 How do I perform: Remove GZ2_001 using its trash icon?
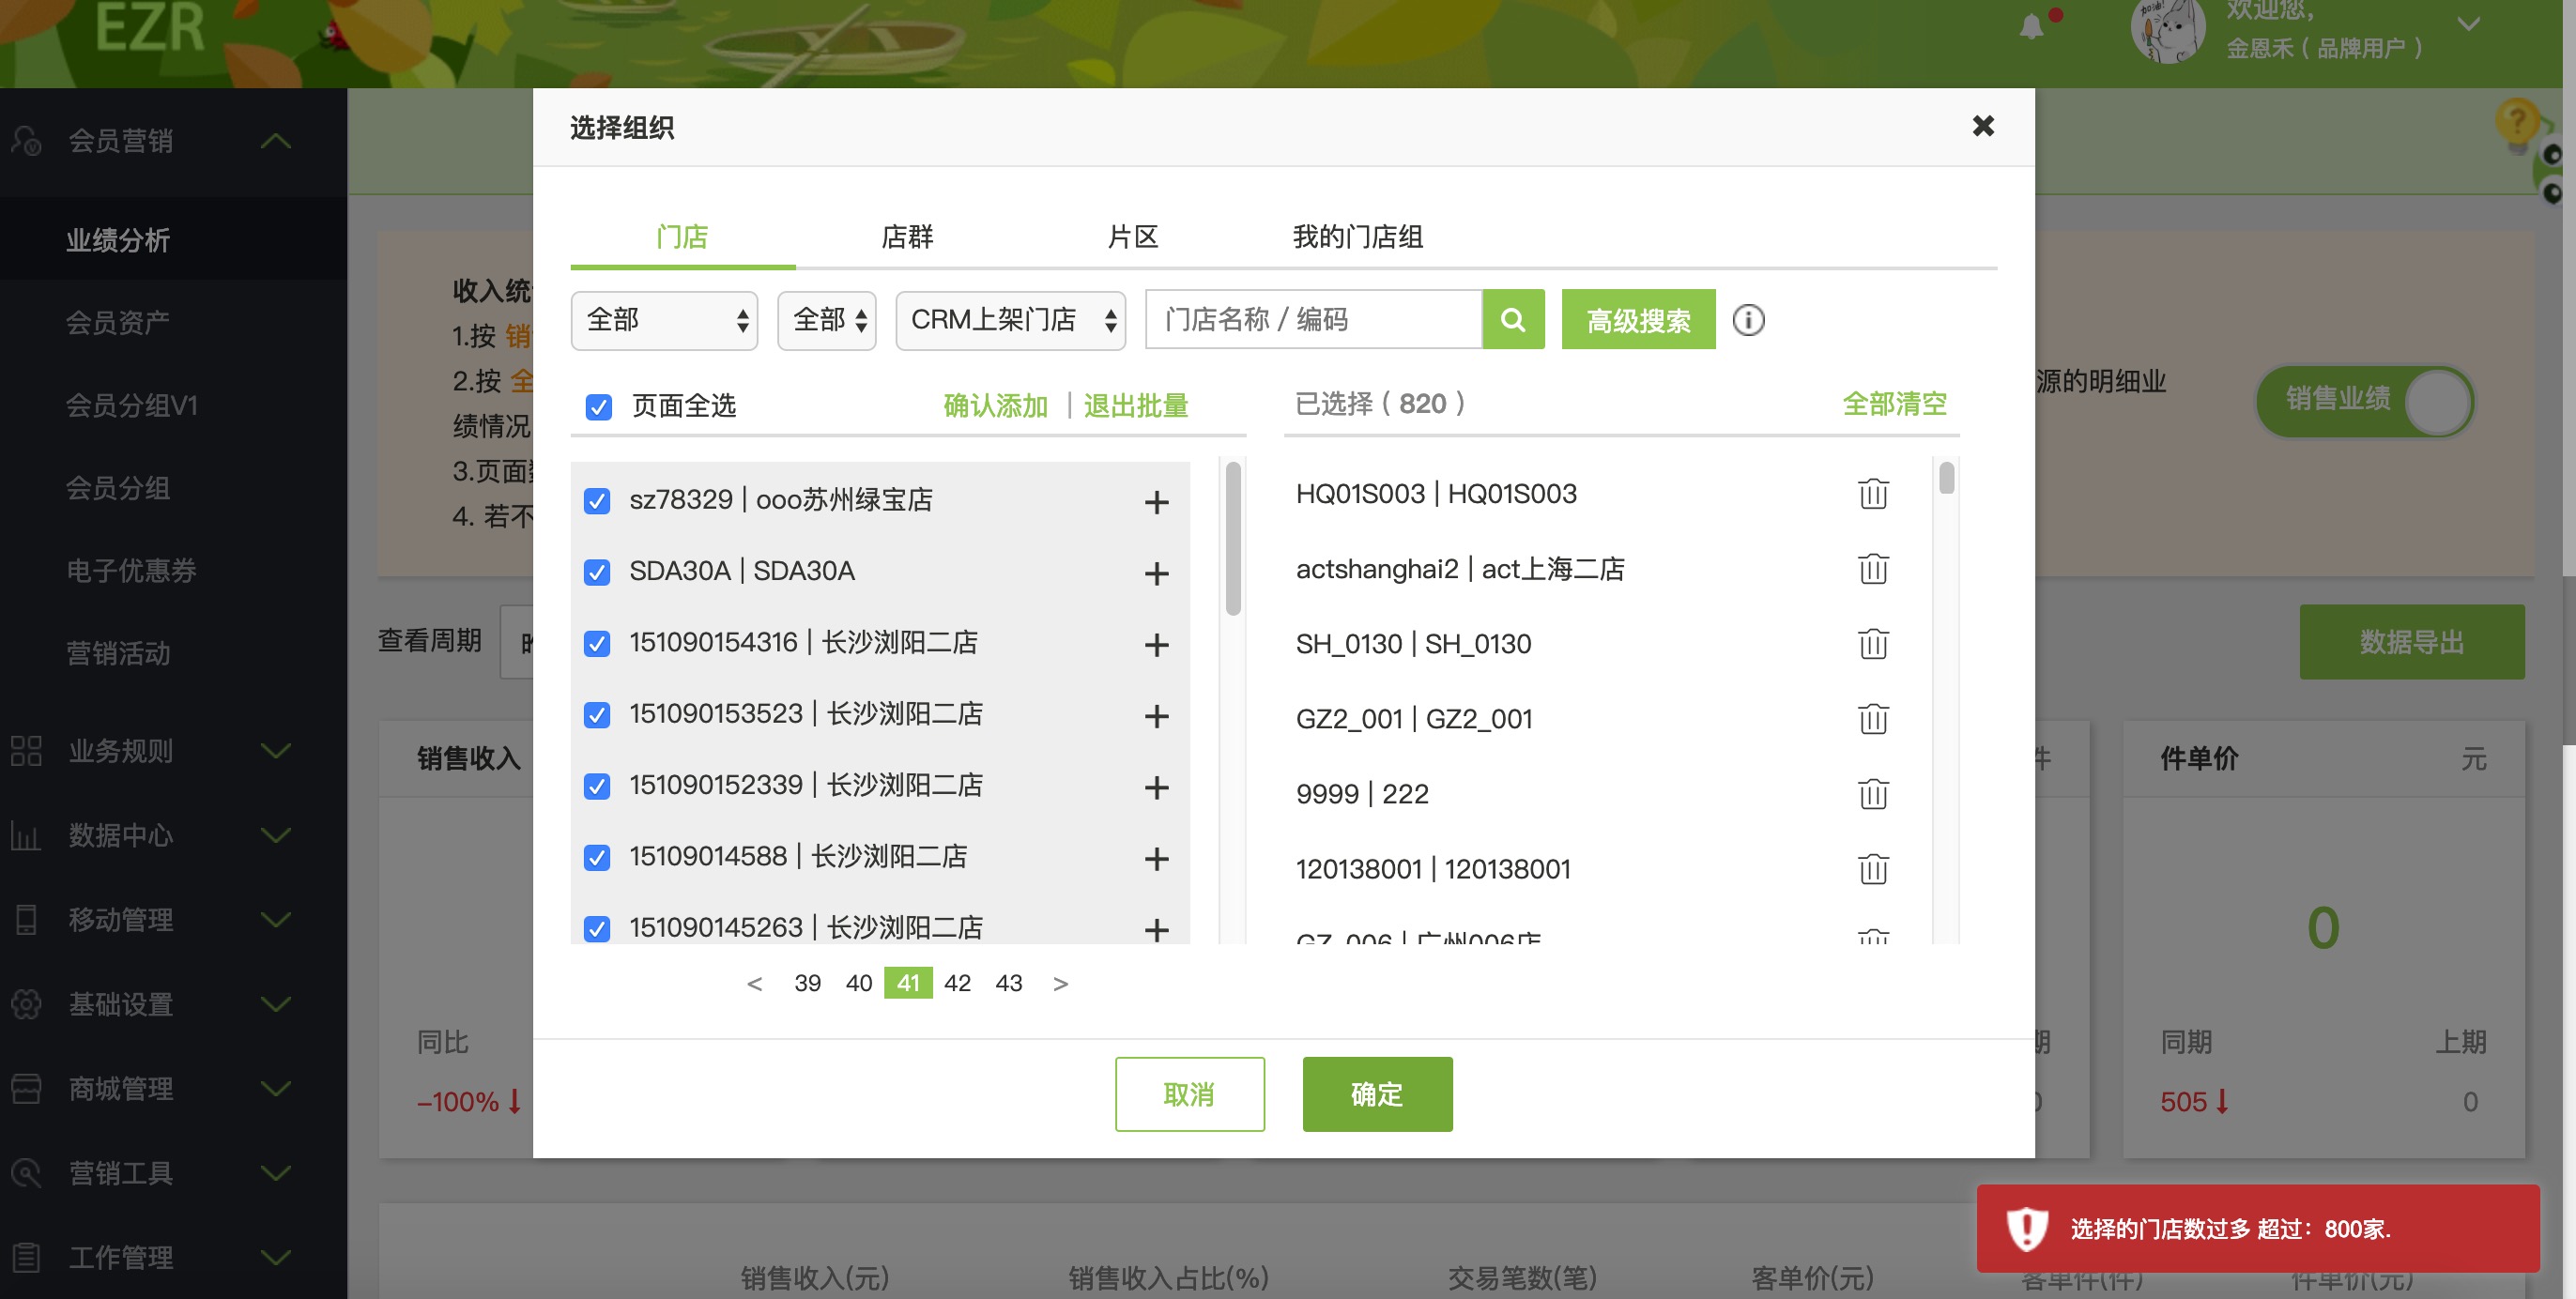pos(1873,718)
